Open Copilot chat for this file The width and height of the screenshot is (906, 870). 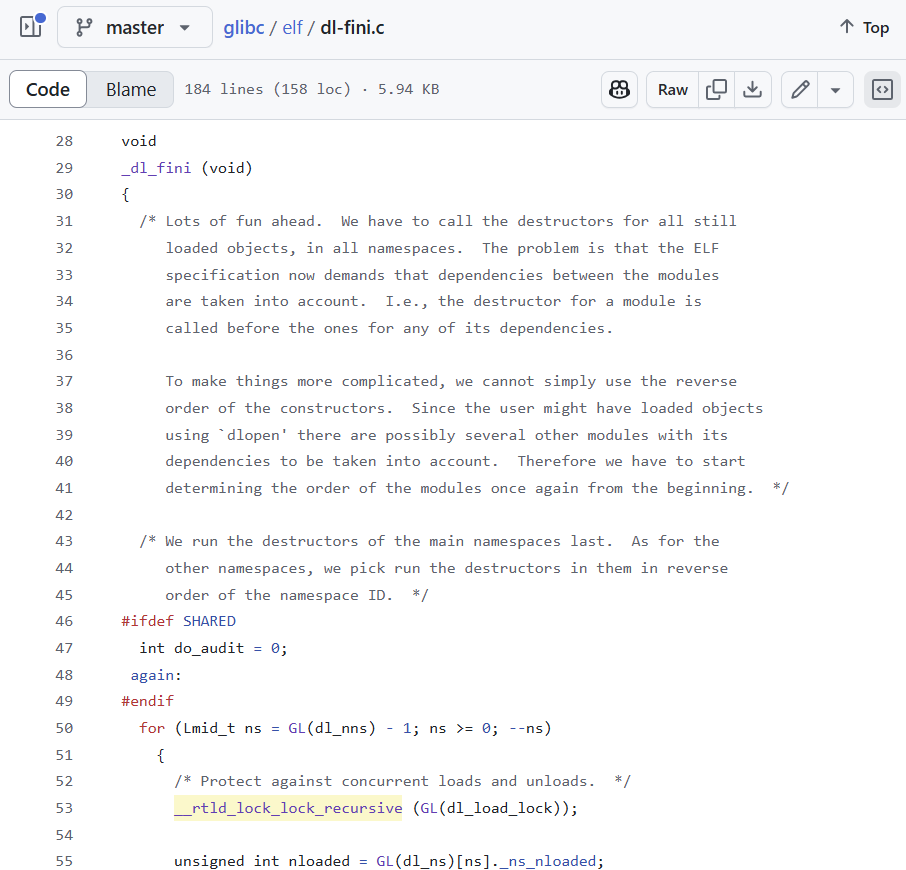coord(619,90)
